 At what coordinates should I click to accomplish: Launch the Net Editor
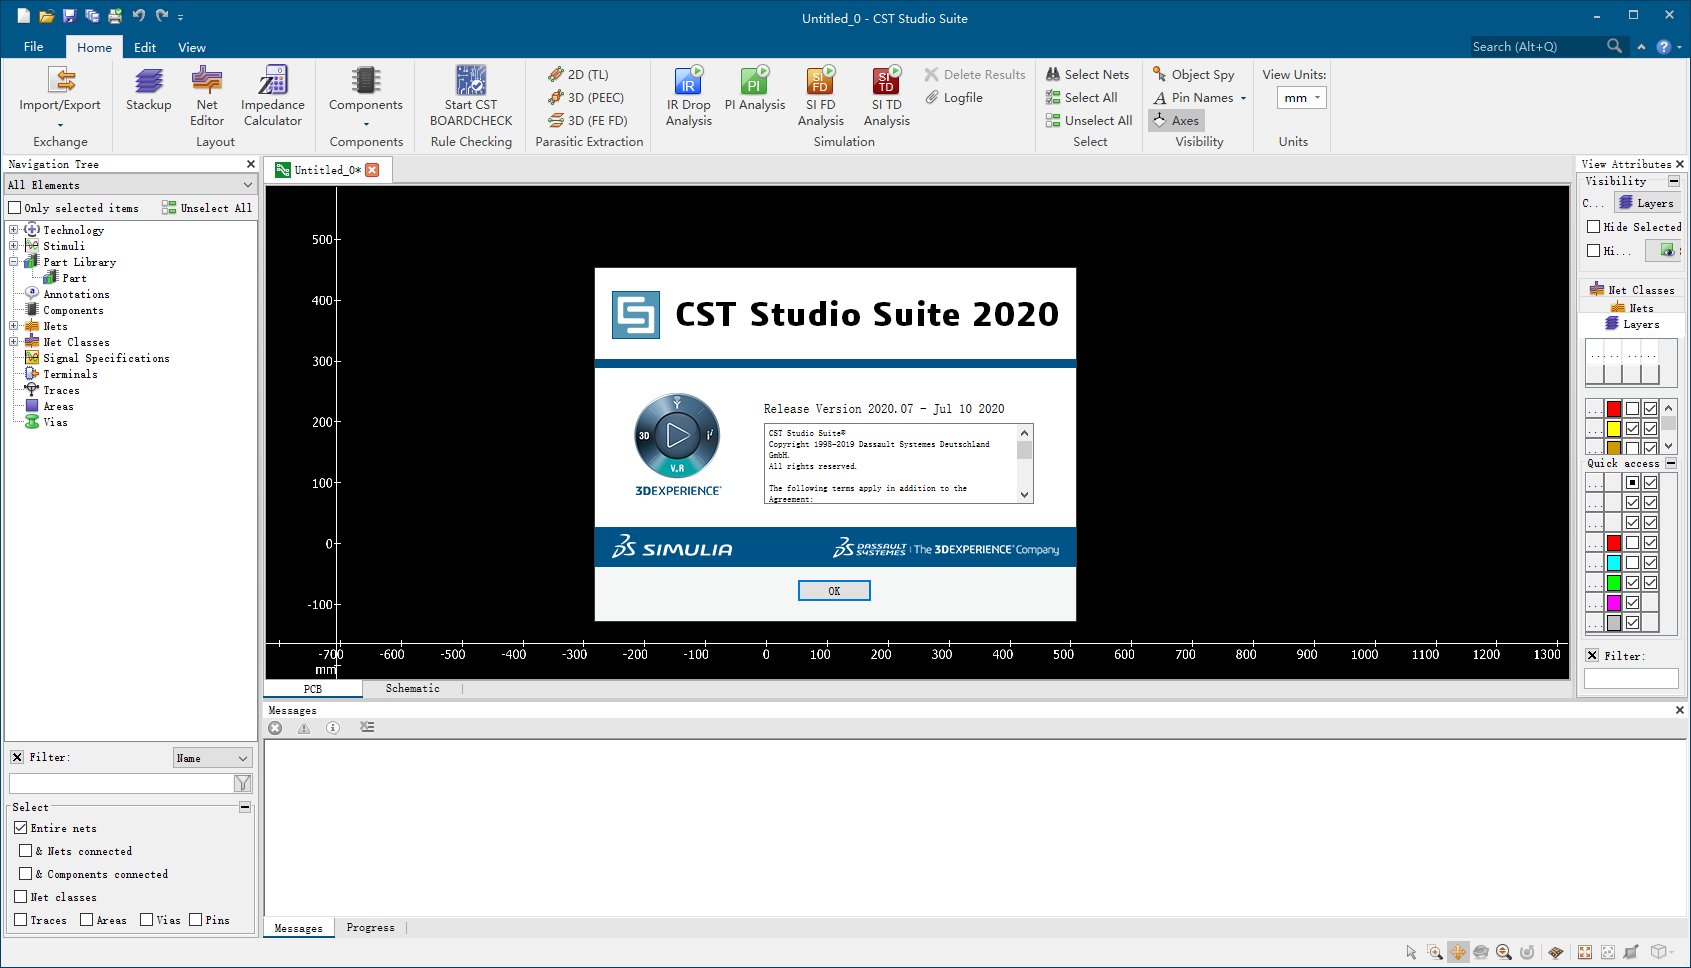coord(207,96)
